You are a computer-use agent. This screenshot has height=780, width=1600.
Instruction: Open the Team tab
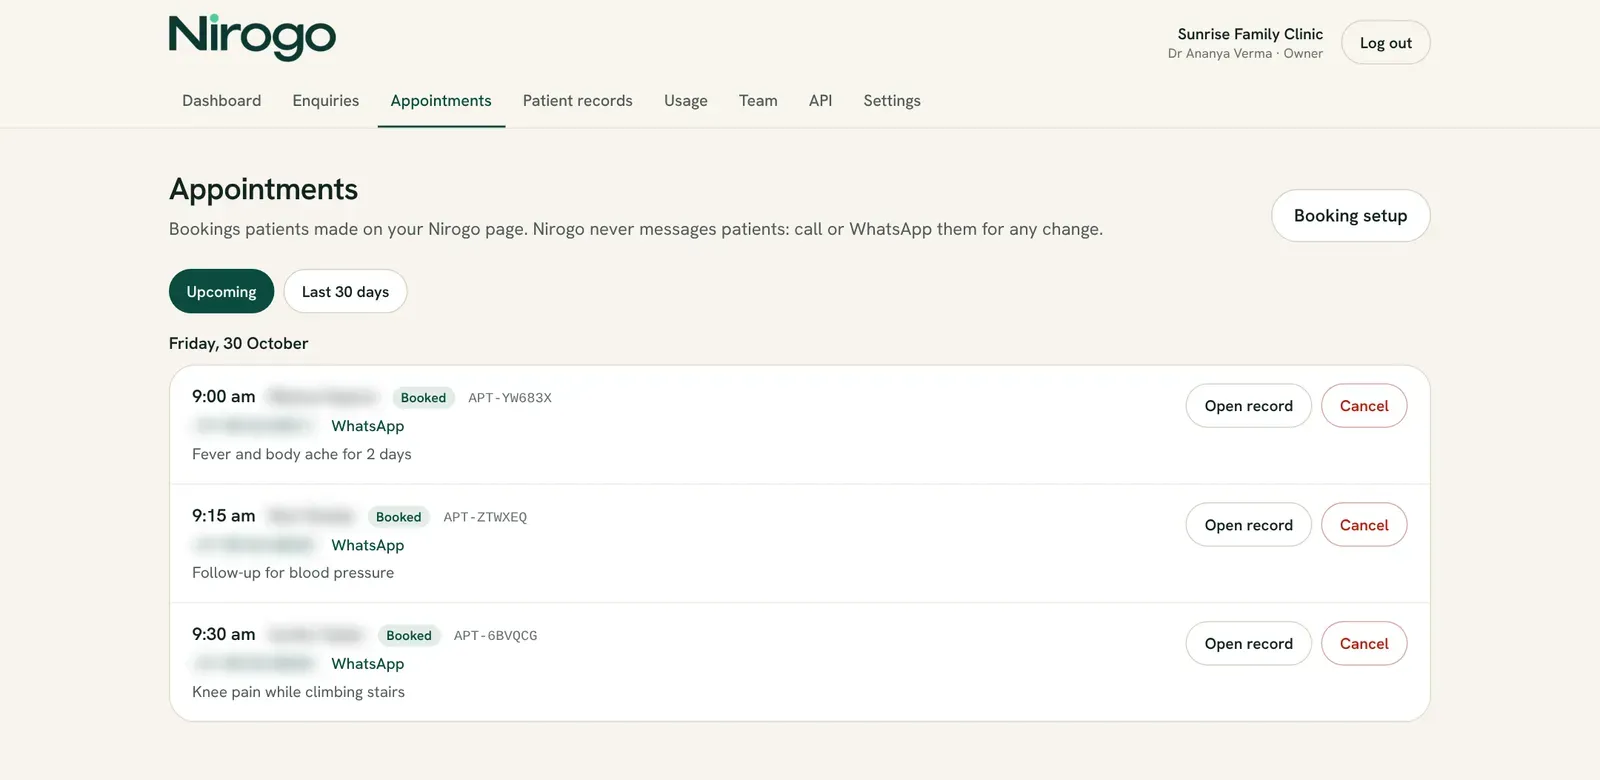pyautogui.click(x=758, y=101)
